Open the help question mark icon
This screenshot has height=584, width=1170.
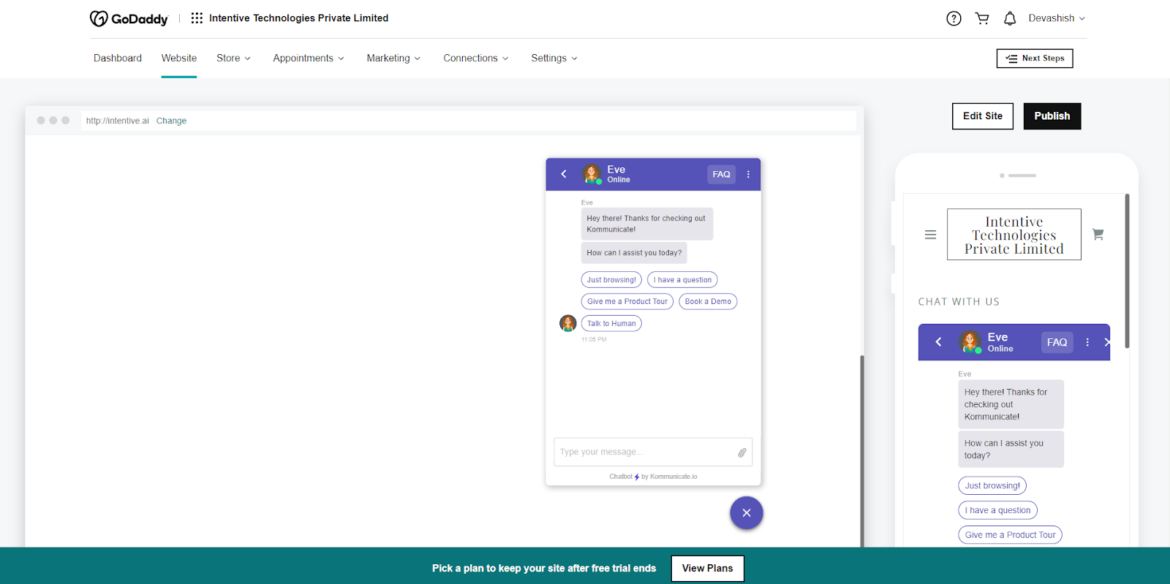[x=953, y=17]
